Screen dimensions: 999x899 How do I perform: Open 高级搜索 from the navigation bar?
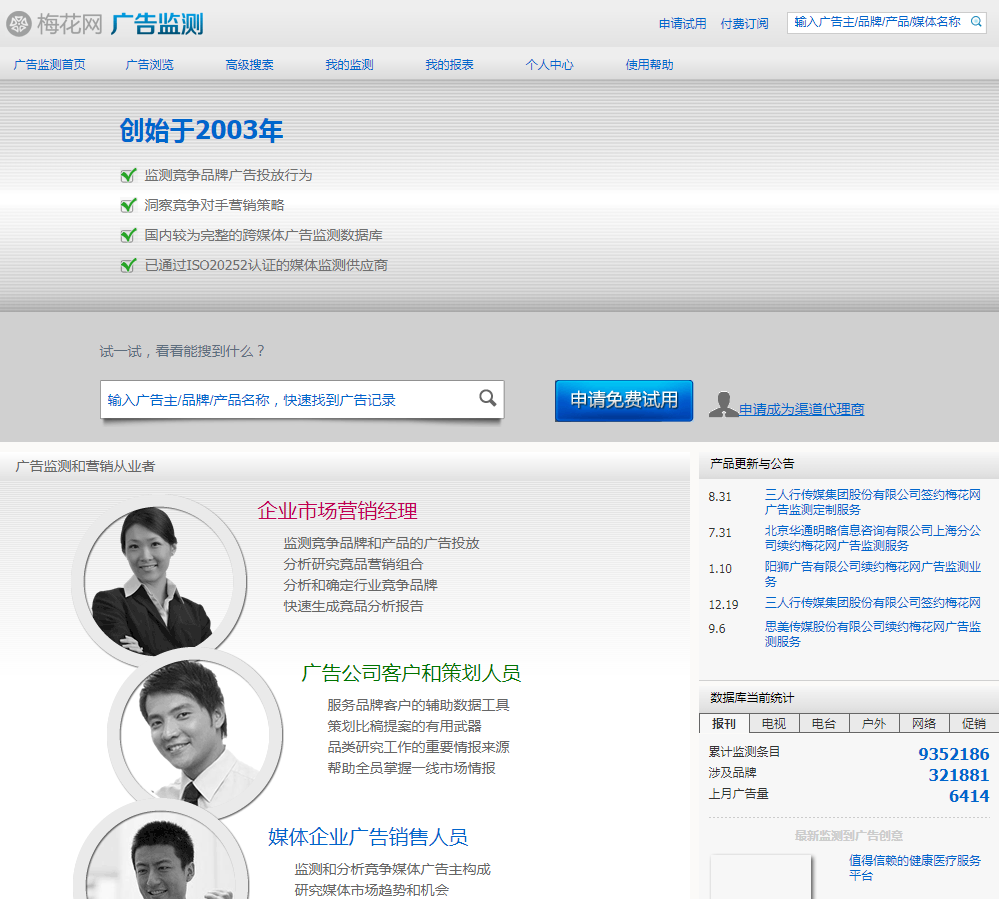250,64
